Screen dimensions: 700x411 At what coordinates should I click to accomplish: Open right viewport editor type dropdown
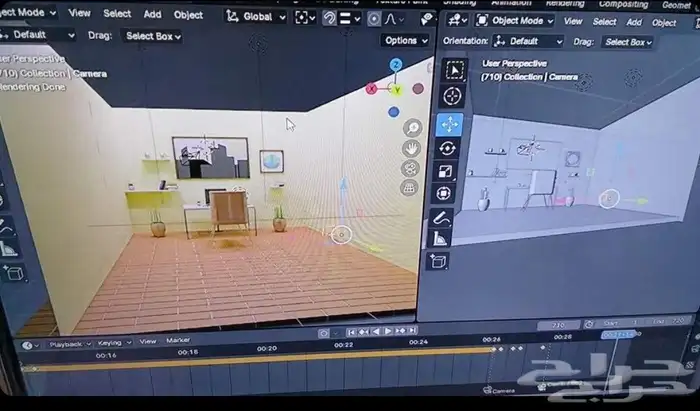[x=457, y=20]
